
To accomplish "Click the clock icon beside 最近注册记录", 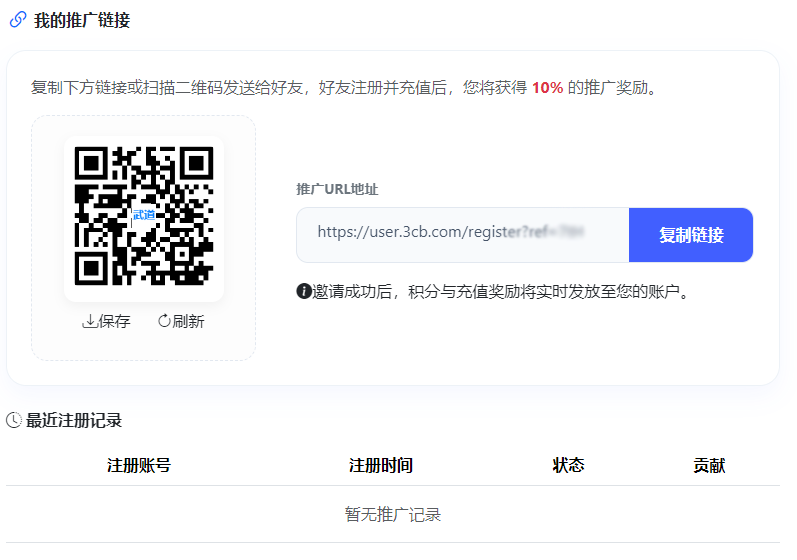I will pos(14,420).
